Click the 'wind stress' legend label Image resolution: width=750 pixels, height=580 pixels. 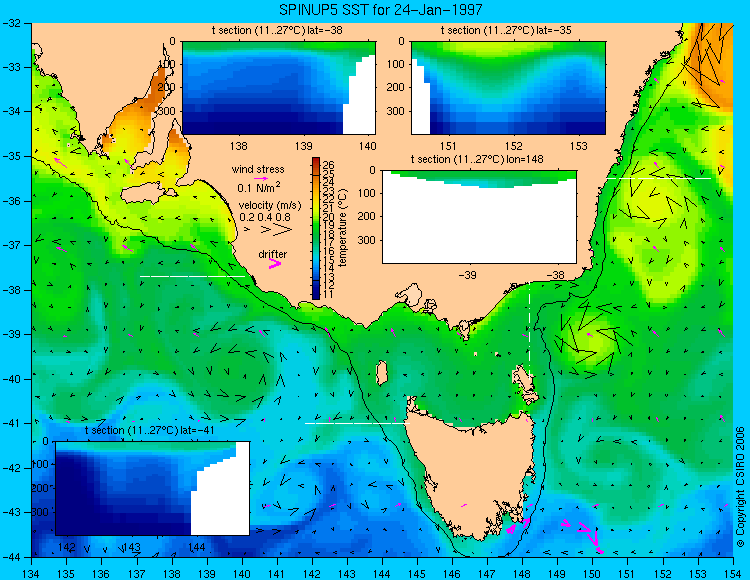pyautogui.click(x=258, y=169)
